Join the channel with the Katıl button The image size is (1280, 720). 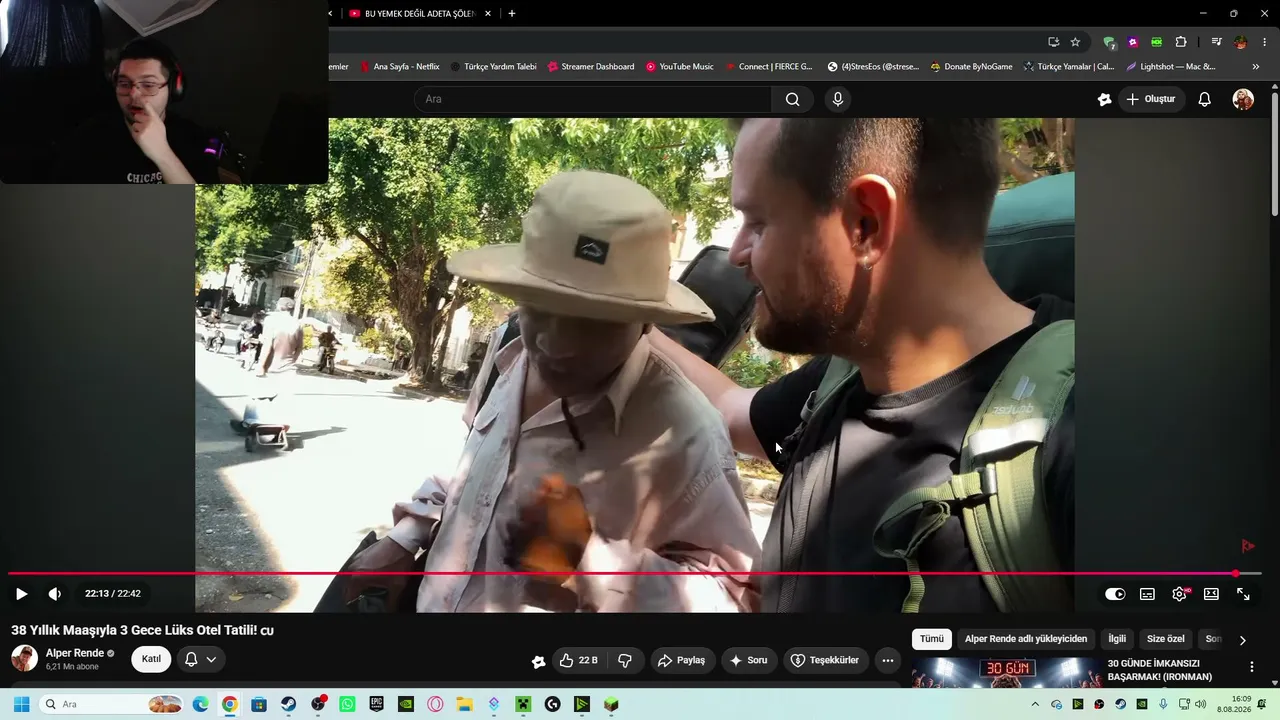(151, 659)
